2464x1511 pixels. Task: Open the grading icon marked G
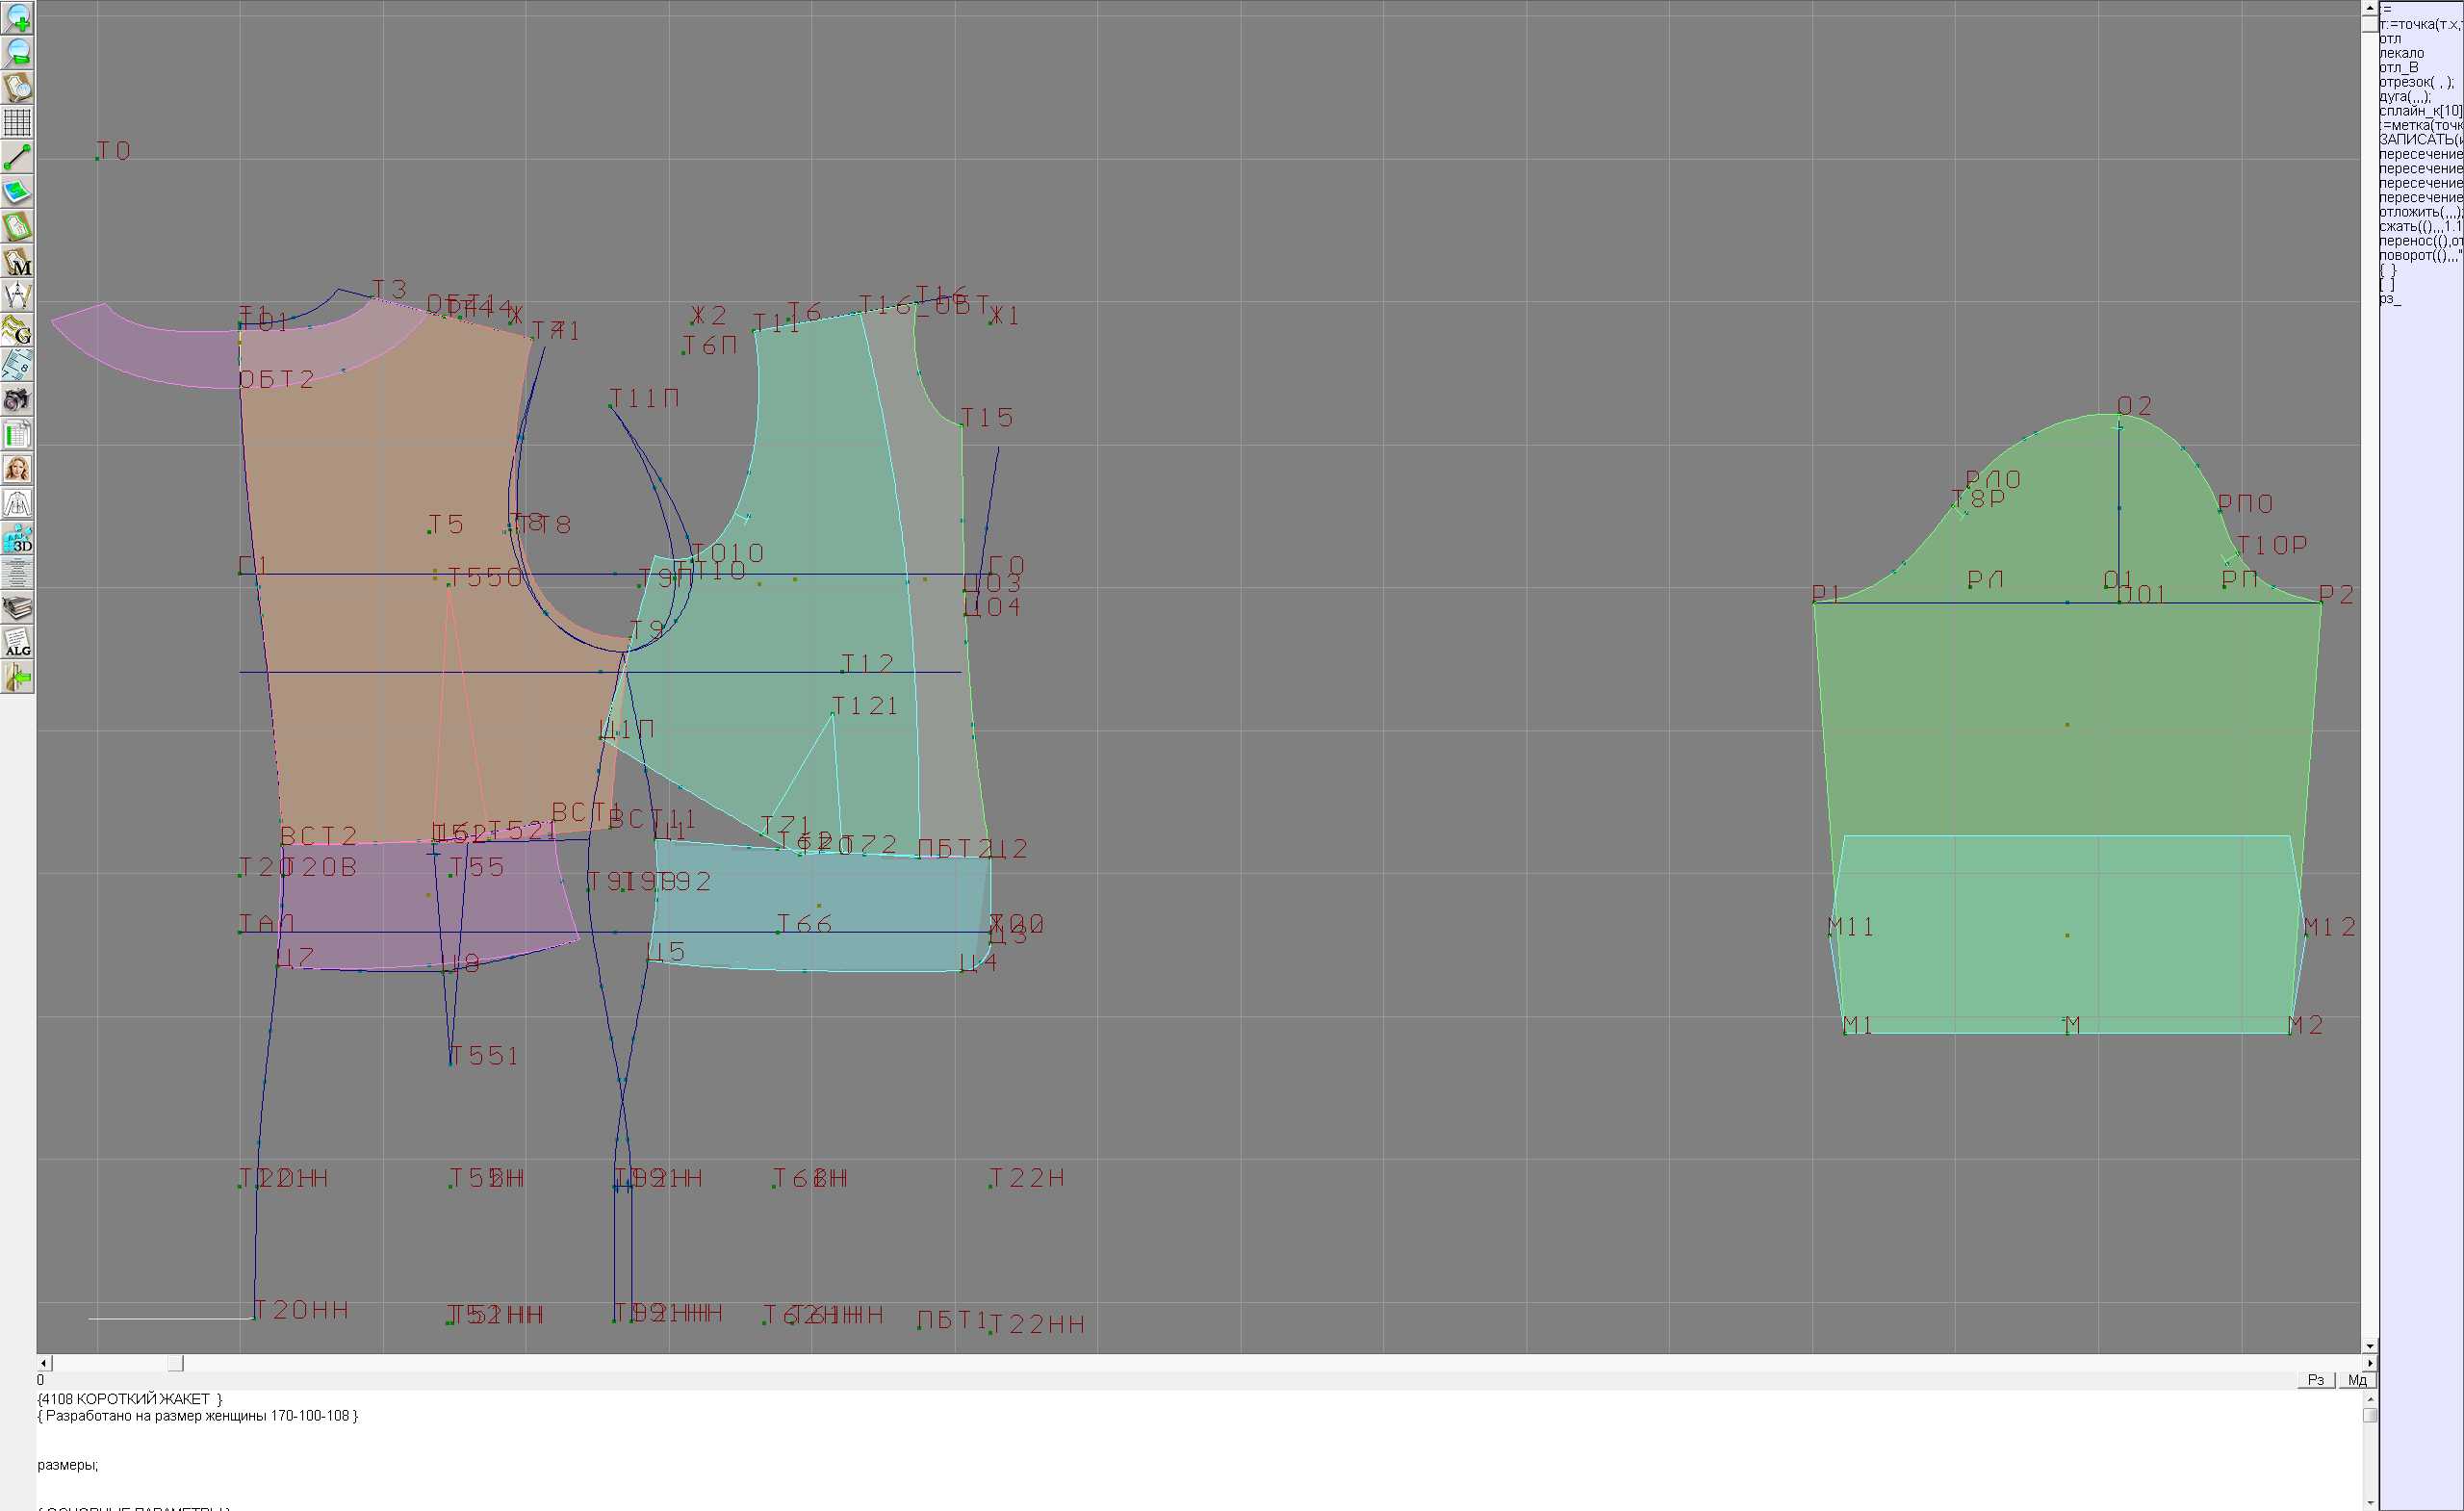(17, 330)
